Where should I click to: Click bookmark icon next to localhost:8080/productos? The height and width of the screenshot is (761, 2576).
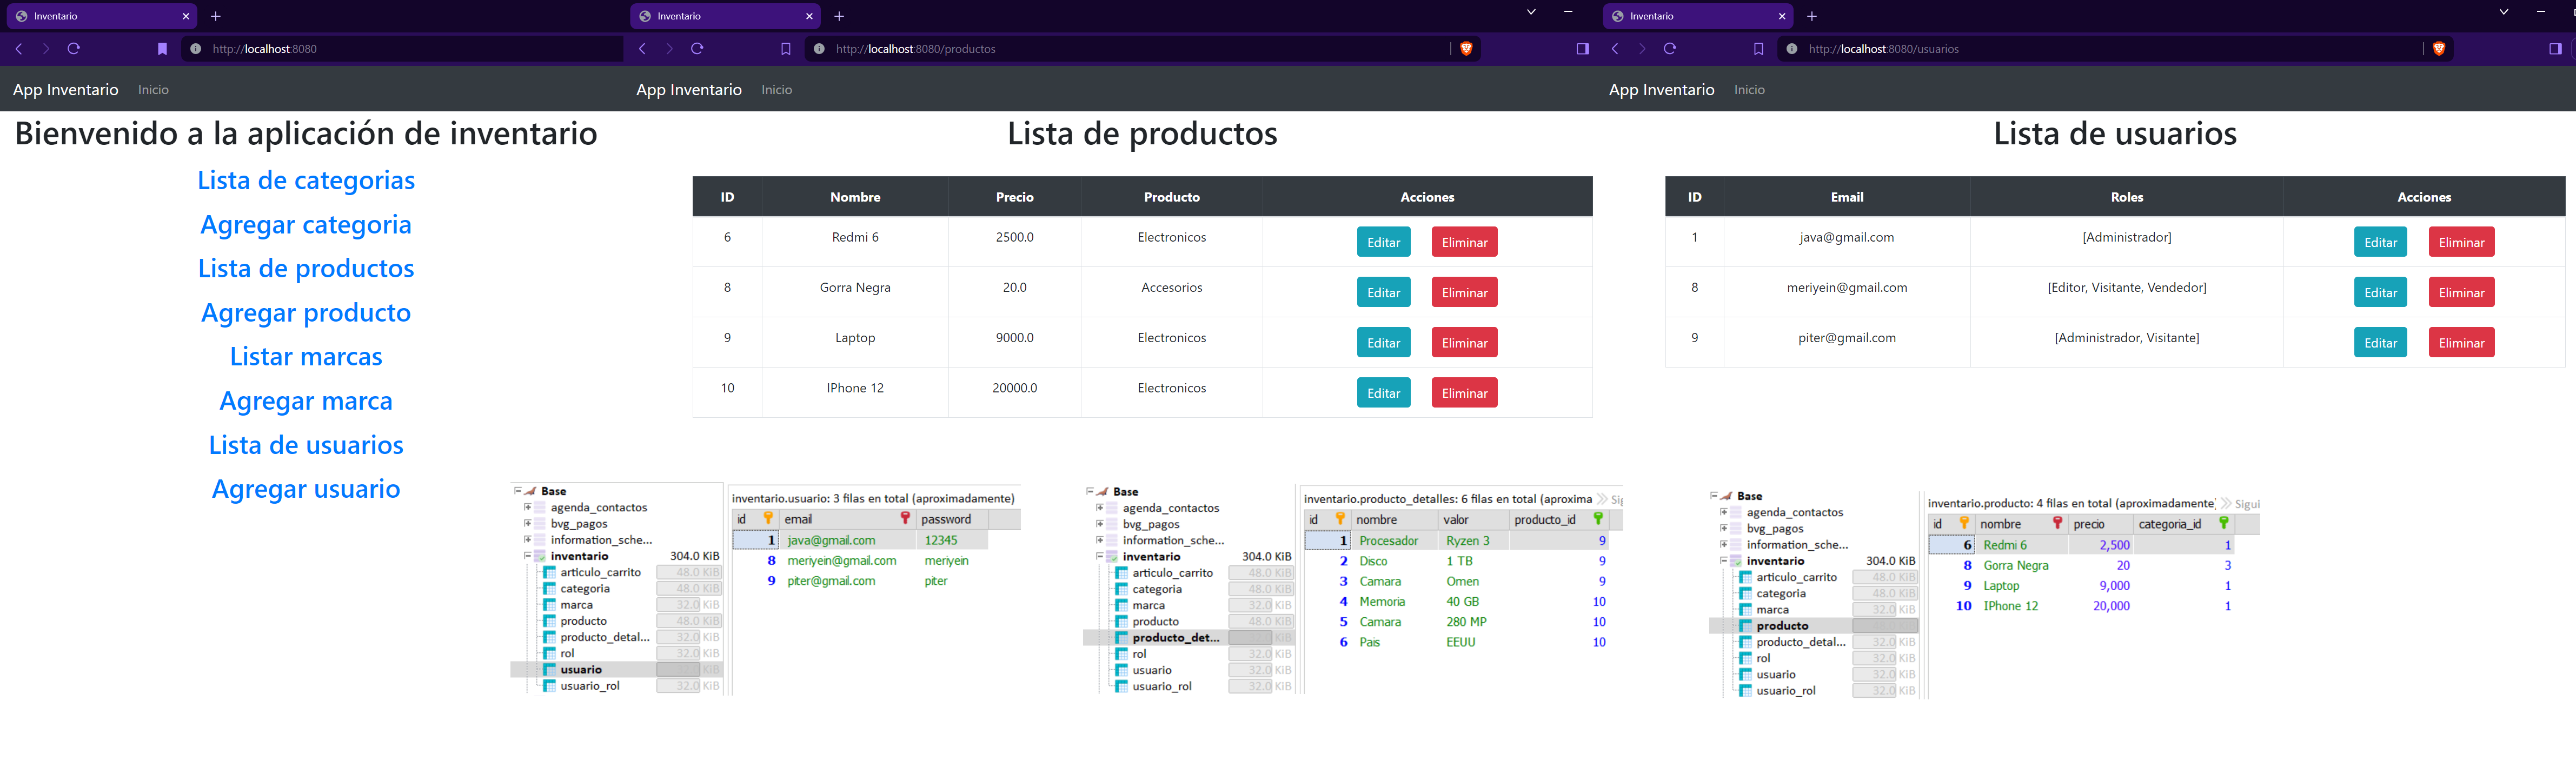click(785, 49)
